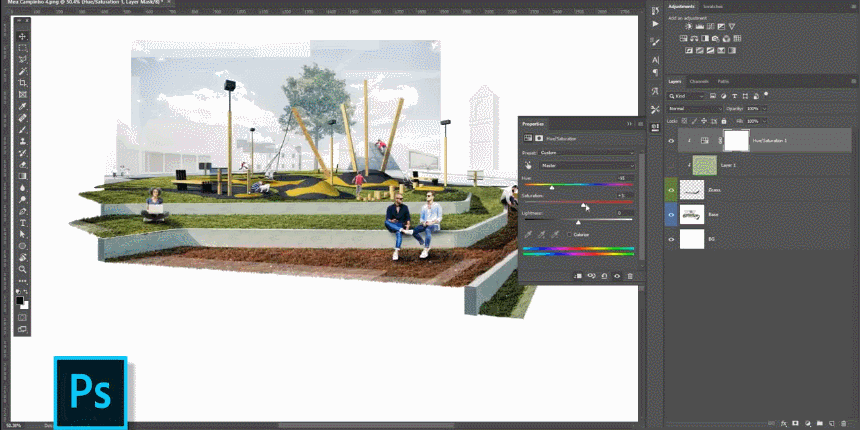Screen dimensions: 860x430
Task: Select the Dodge tool
Action: [22, 199]
